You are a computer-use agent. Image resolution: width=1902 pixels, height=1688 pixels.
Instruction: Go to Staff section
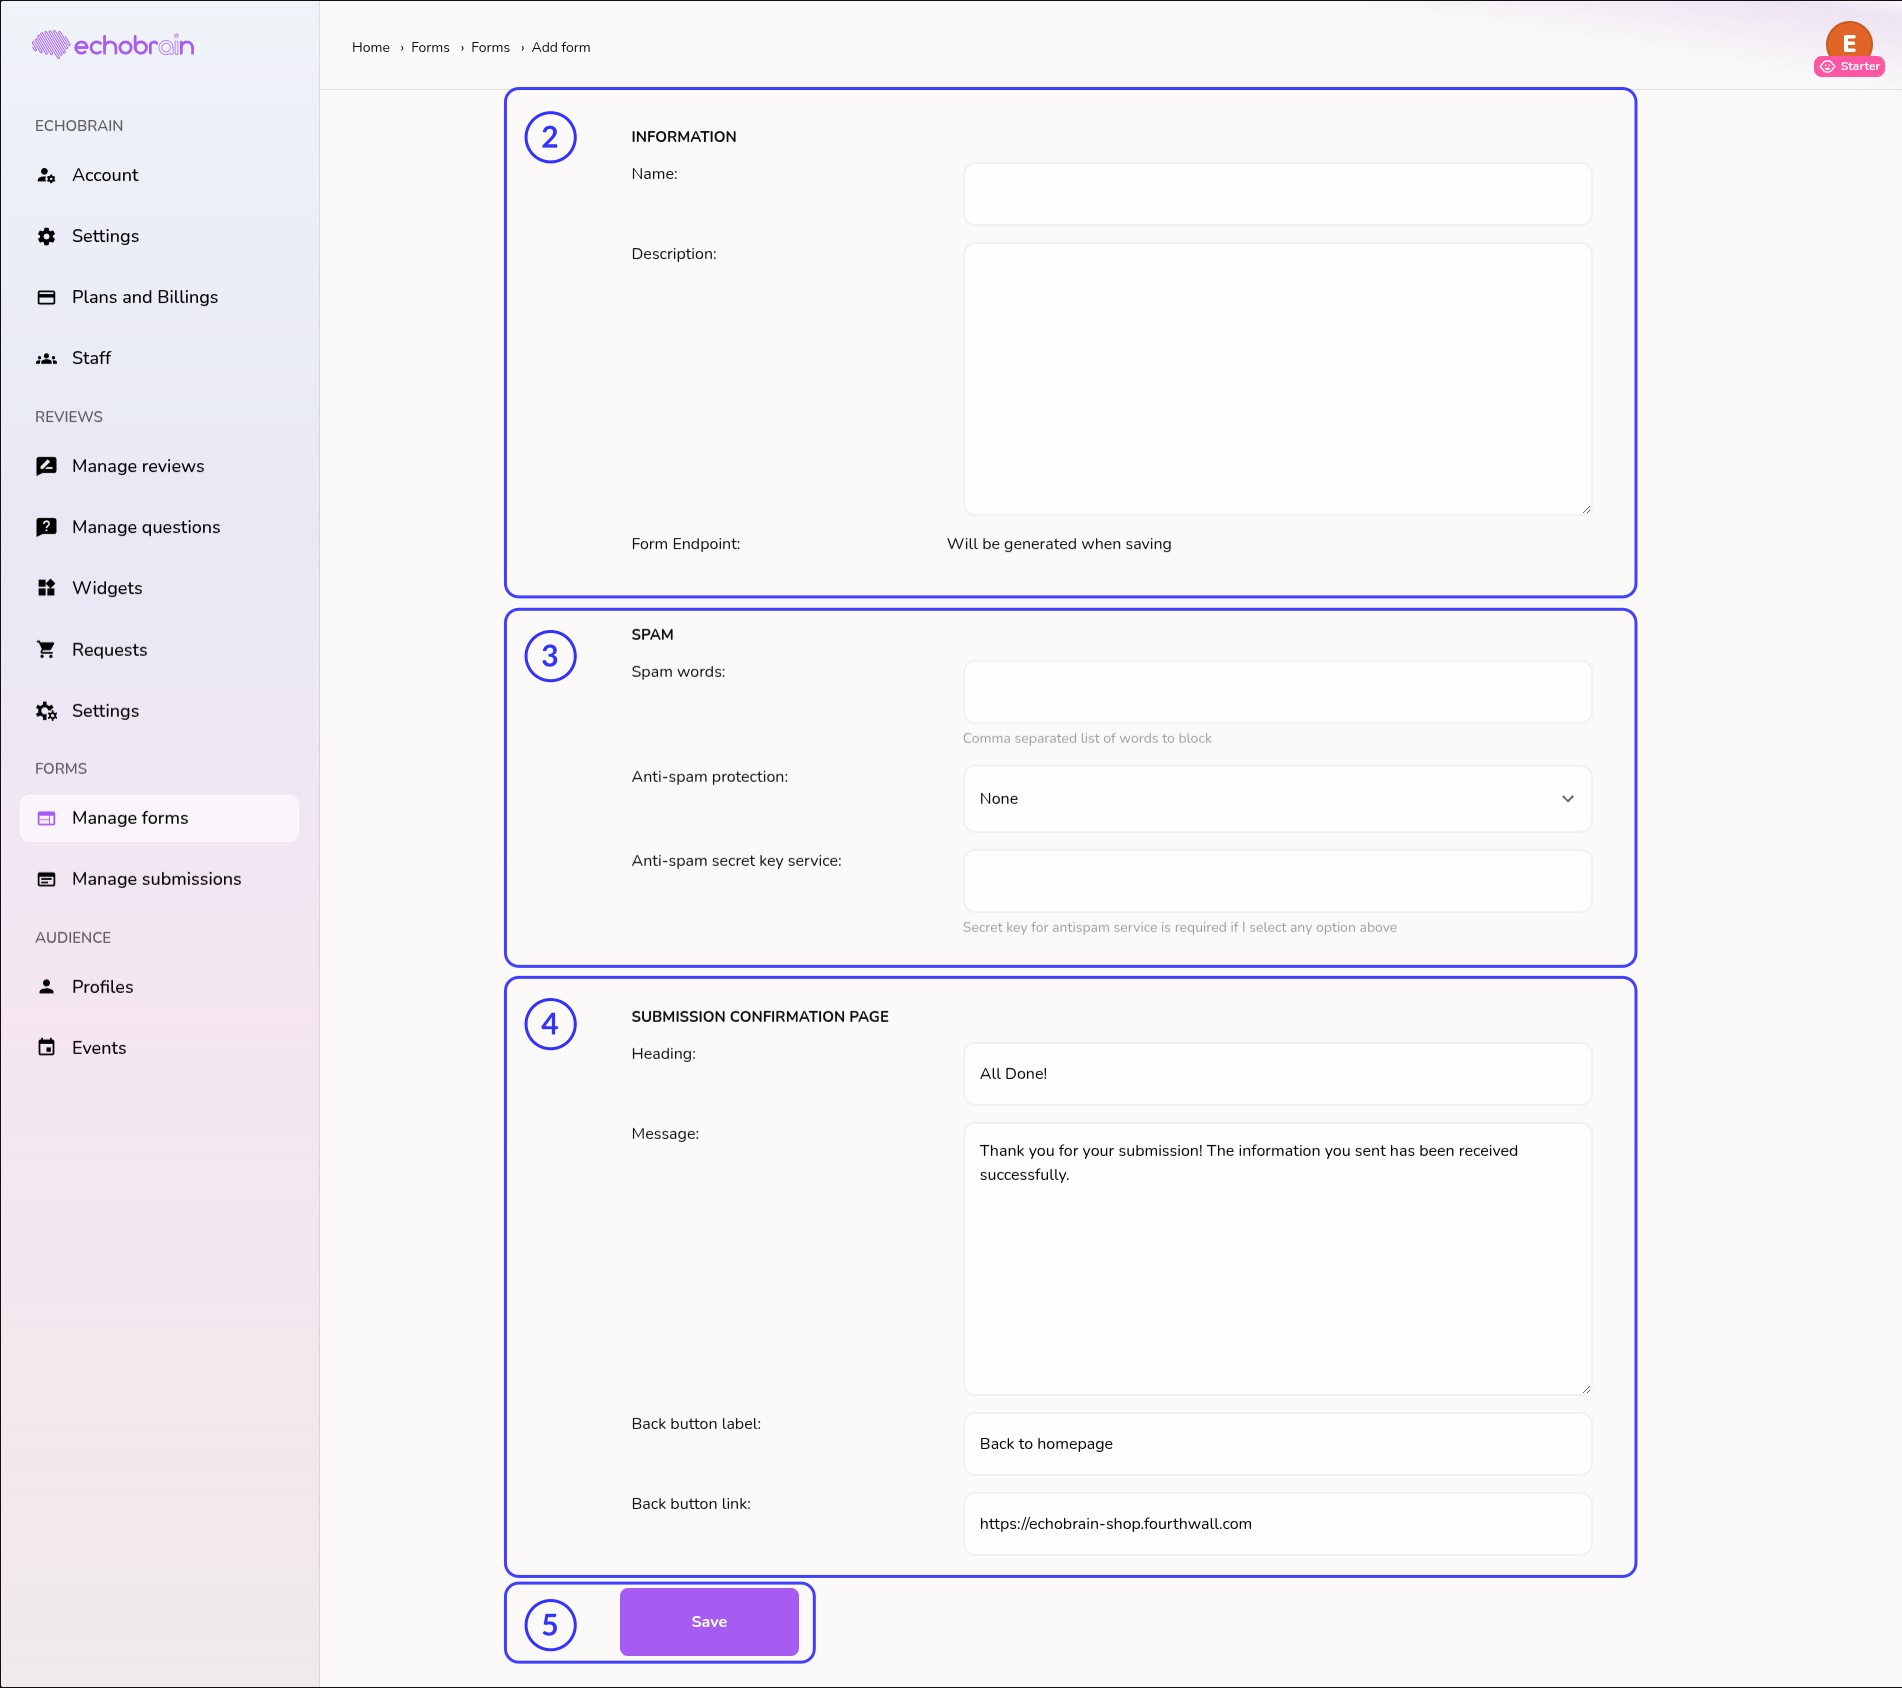coord(160,358)
